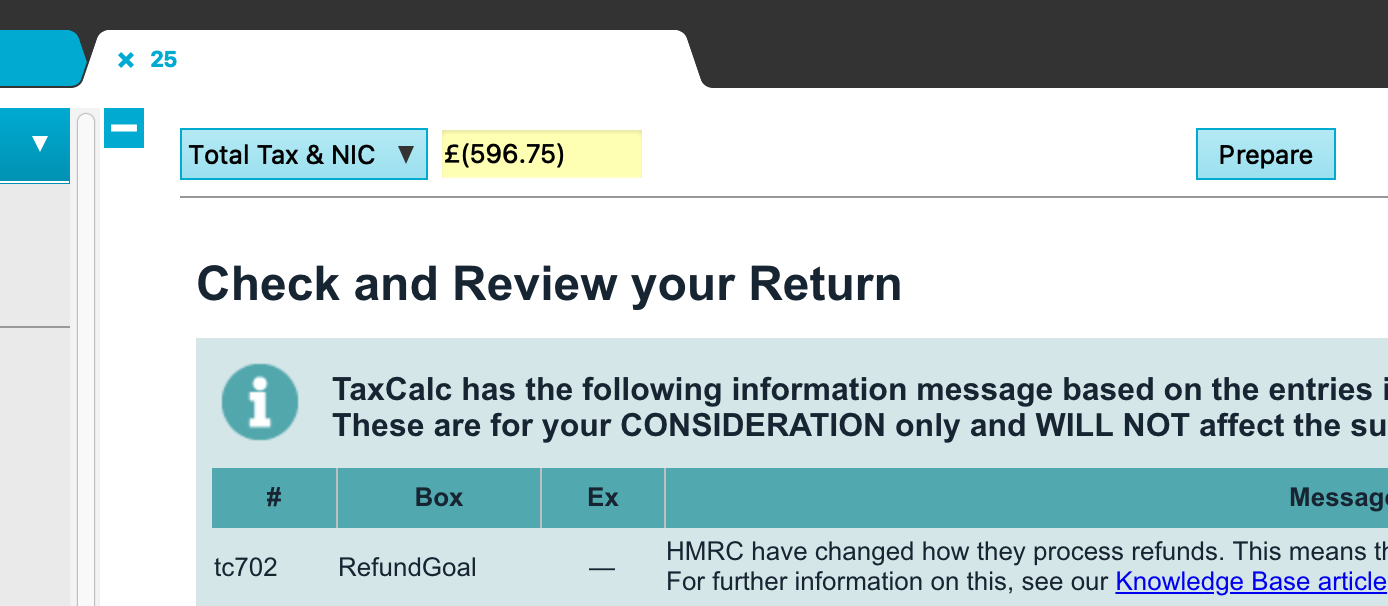Click the yellow £(596.75) amount field
1388x606 pixels.
pyautogui.click(x=541, y=154)
